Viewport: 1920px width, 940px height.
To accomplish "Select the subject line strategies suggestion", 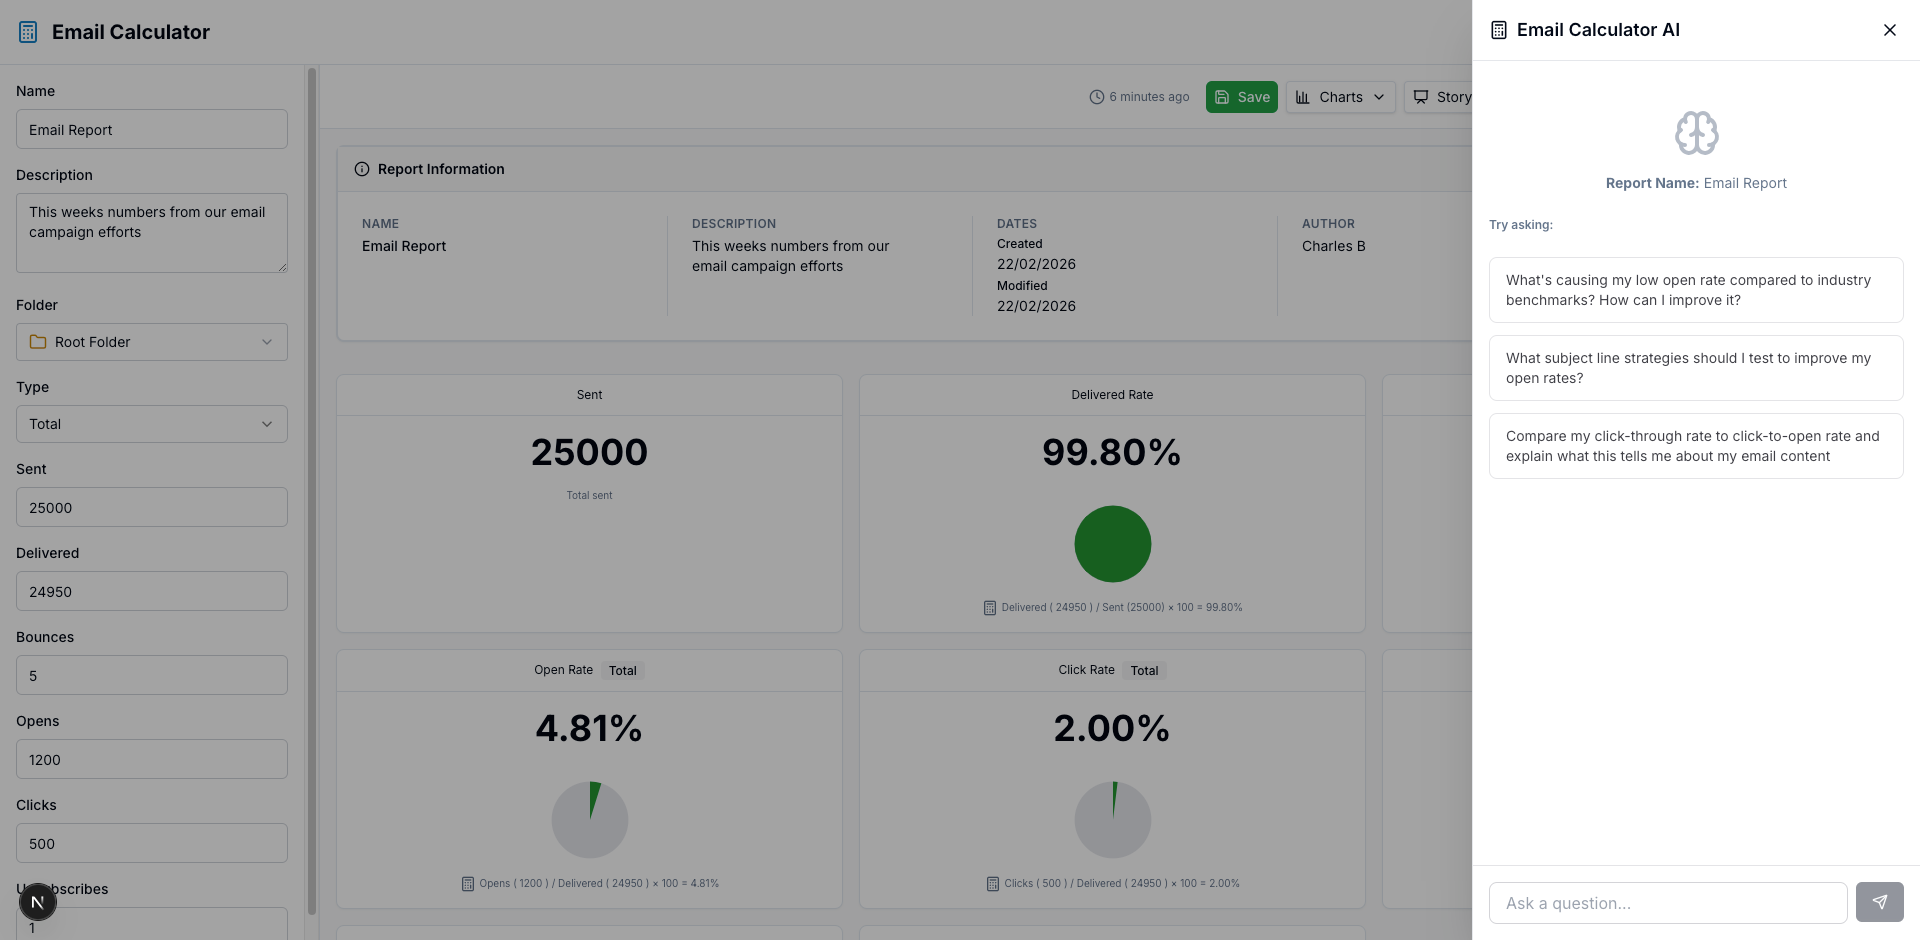I will point(1696,367).
